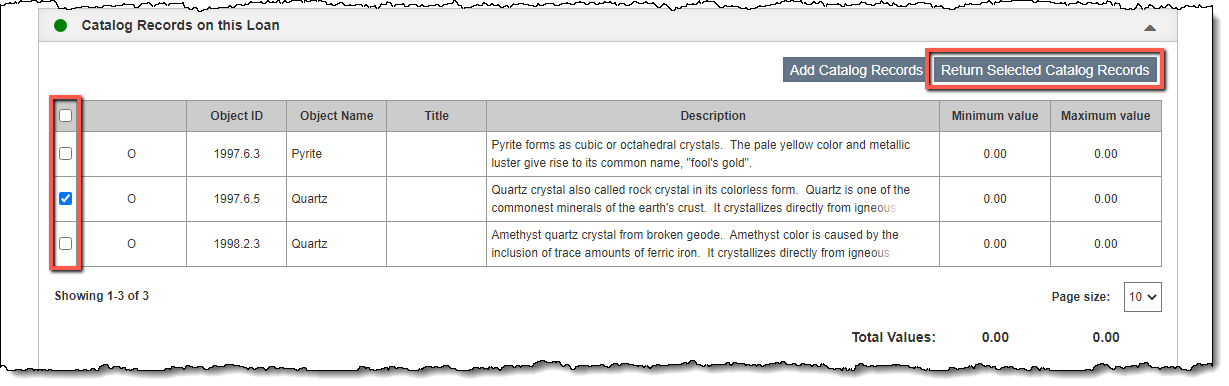Click the Title column header
Image resolution: width=1229 pixels, height=386 pixels.
point(436,116)
